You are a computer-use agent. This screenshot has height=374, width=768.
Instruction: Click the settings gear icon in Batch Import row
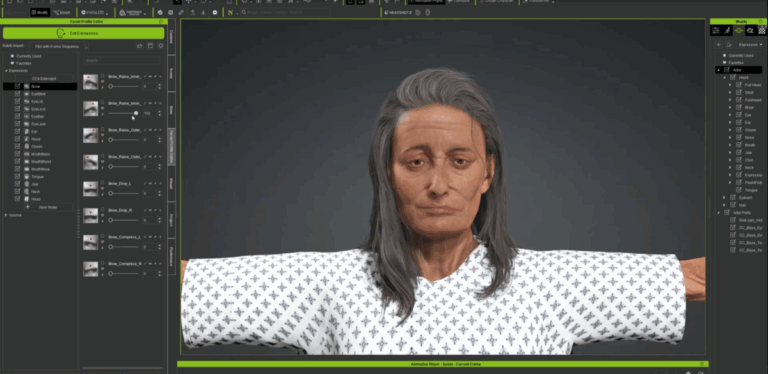[161, 46]
